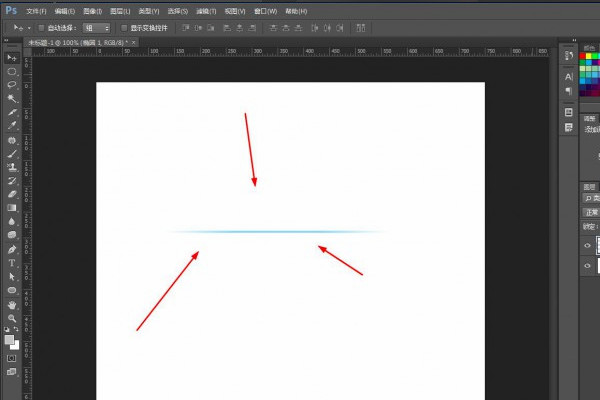Open the 图像 menu
The image size is (600, 400).
pos(93,11)
